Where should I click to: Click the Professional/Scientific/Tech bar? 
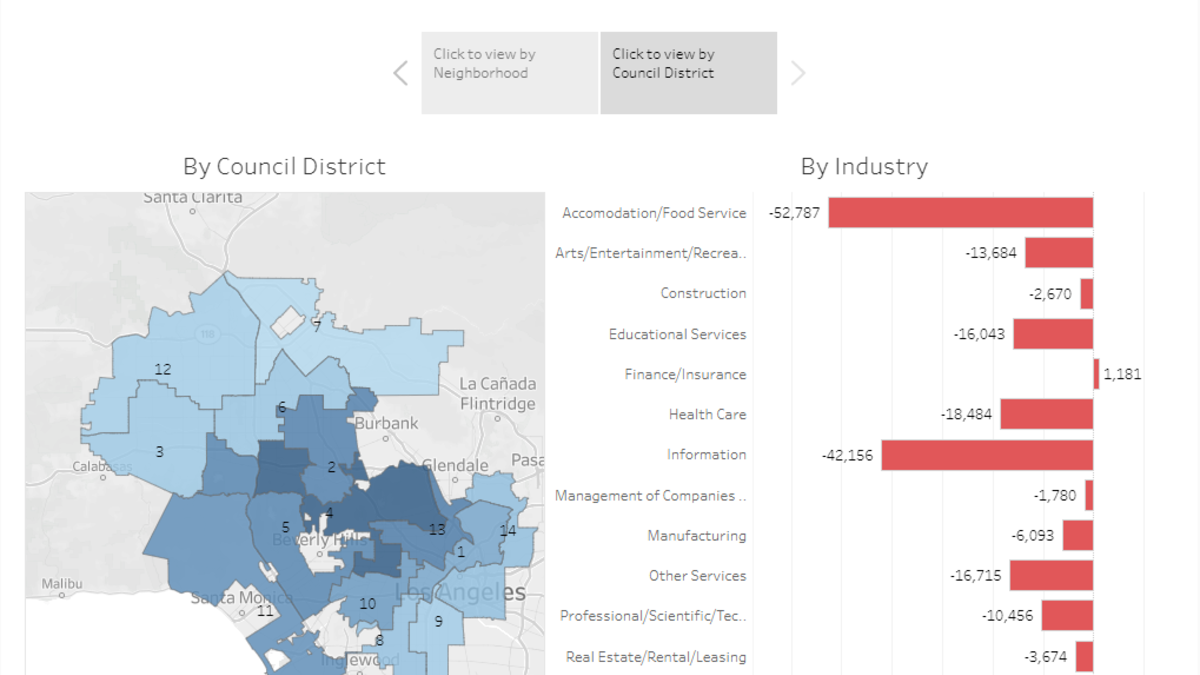coord(1067,616)
